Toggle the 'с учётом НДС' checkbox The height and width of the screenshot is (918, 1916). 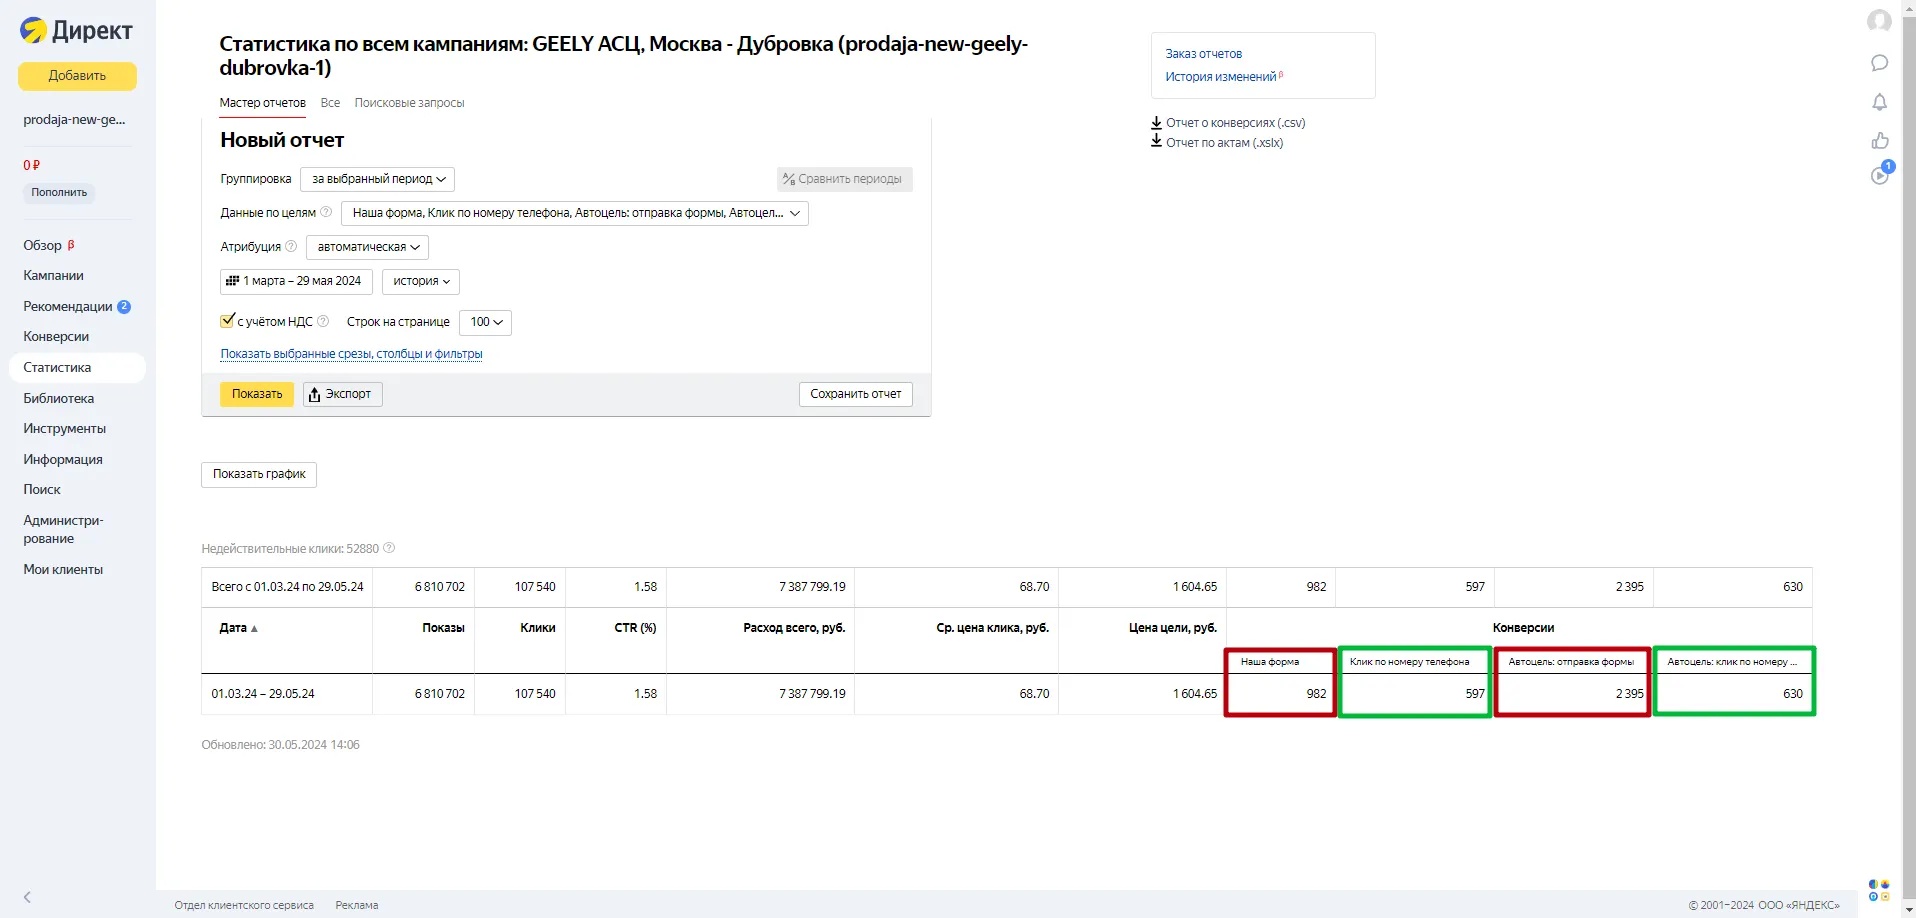[227, 321]
